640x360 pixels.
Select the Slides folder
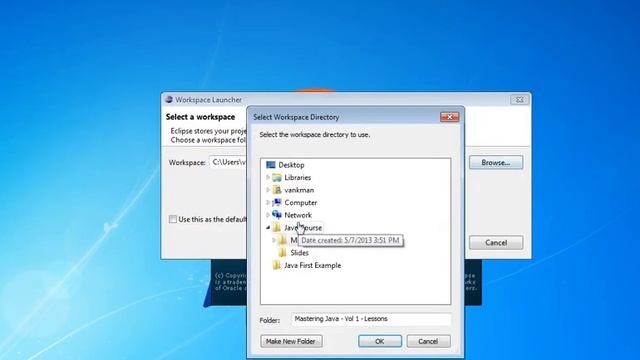click(x=299, y=253)
